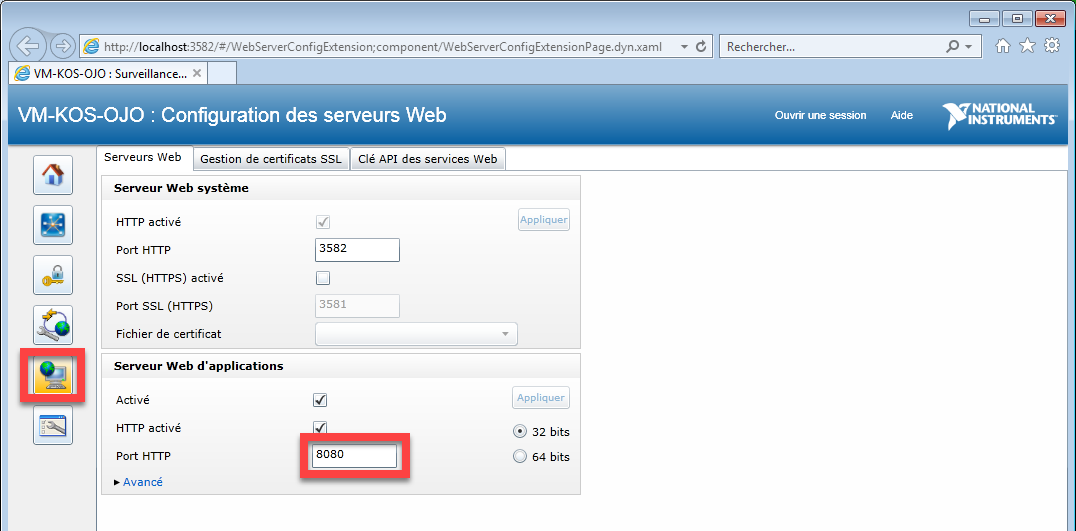The image size is (1076, 531).
Task: Click the Home icon in the sidebar
Action: [x=53, y=174]
